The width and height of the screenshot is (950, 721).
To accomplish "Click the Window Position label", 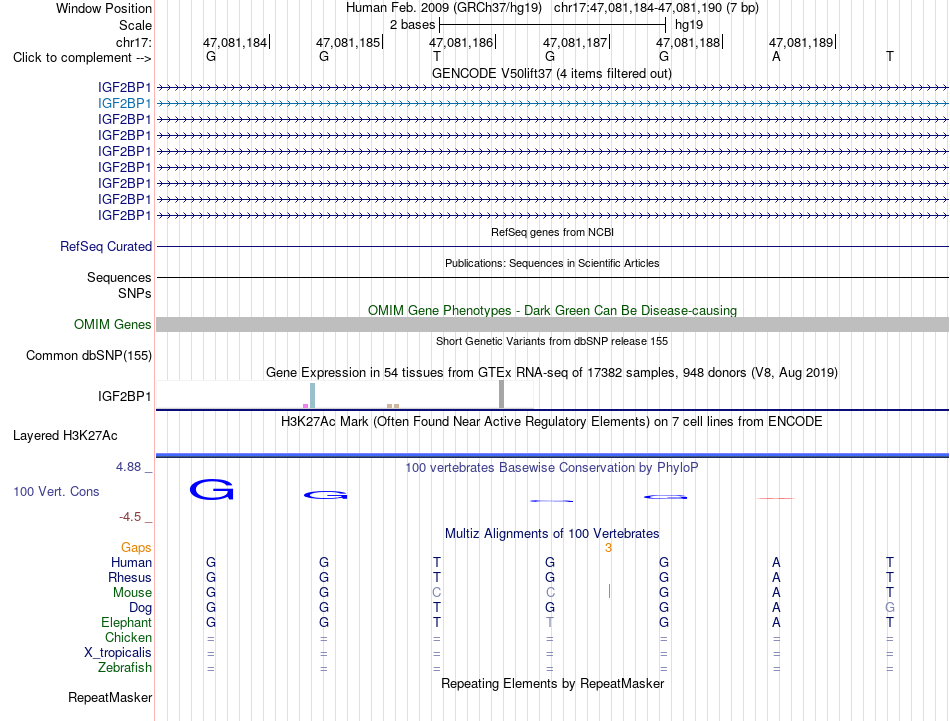I will coord(104,8).
